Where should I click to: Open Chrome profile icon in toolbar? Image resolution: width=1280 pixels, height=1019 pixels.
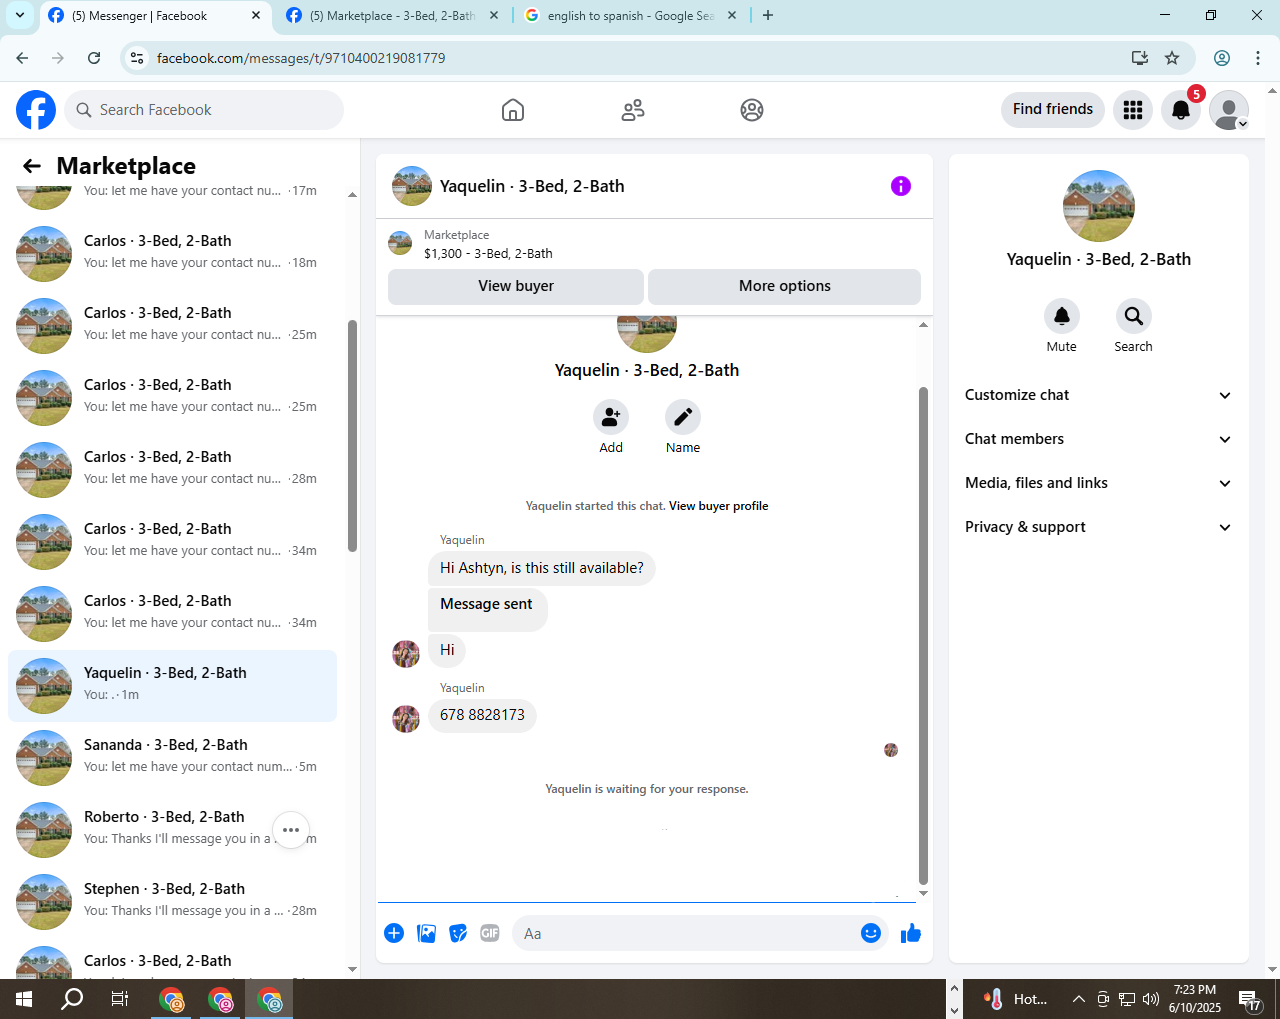pos(1222,58)
